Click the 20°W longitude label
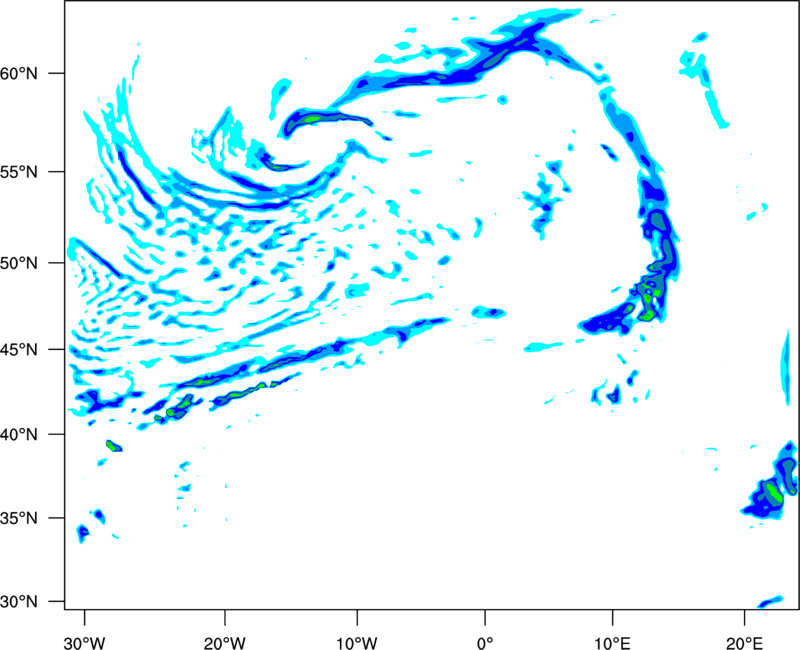The width and height of the screenshot is (800, 650). pyautogui.click(x=225, y=643)
